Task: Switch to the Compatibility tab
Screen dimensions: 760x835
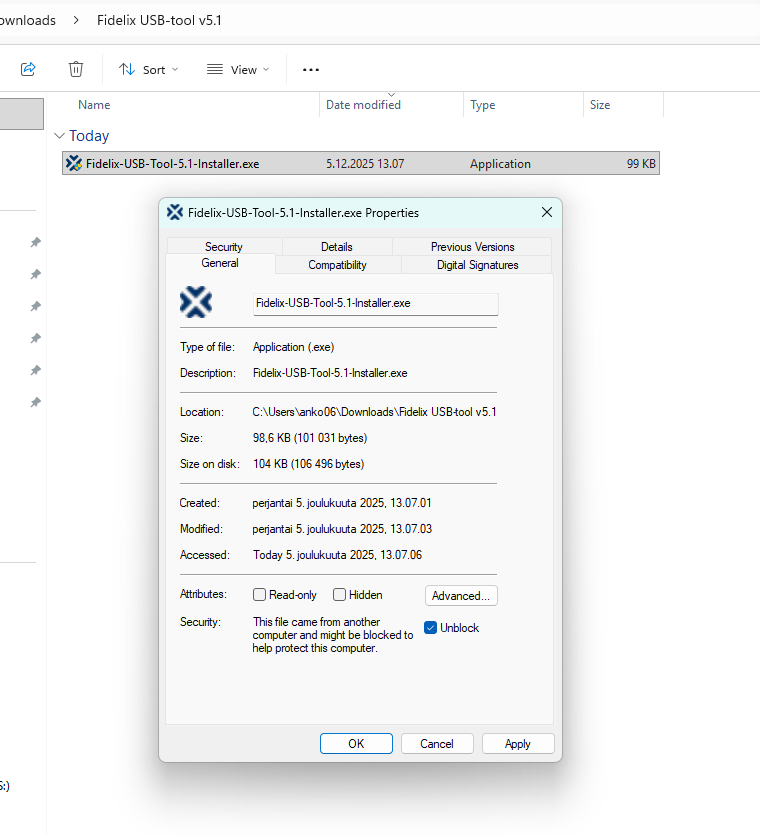Action: pyautogui.click(x=337, y=265)
